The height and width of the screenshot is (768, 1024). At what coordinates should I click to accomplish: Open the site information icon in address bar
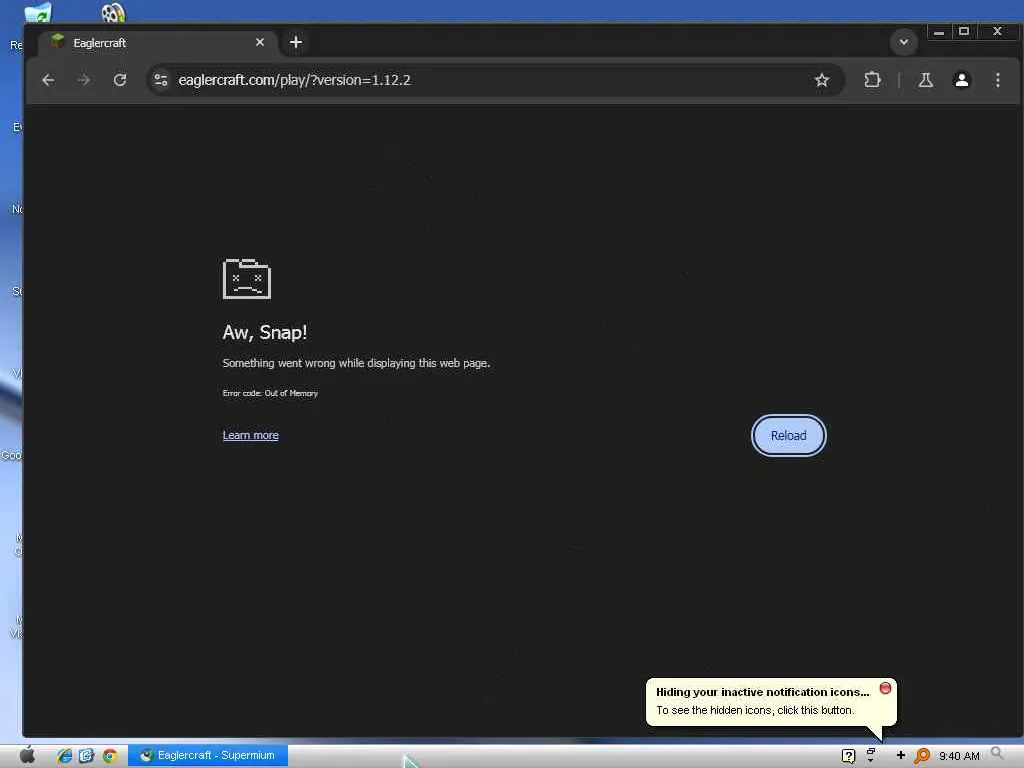pos(161,80)
